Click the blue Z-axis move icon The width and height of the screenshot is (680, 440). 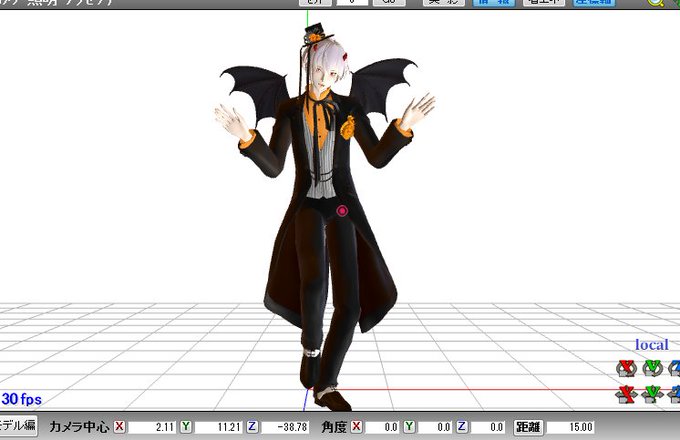coord(674,394)
